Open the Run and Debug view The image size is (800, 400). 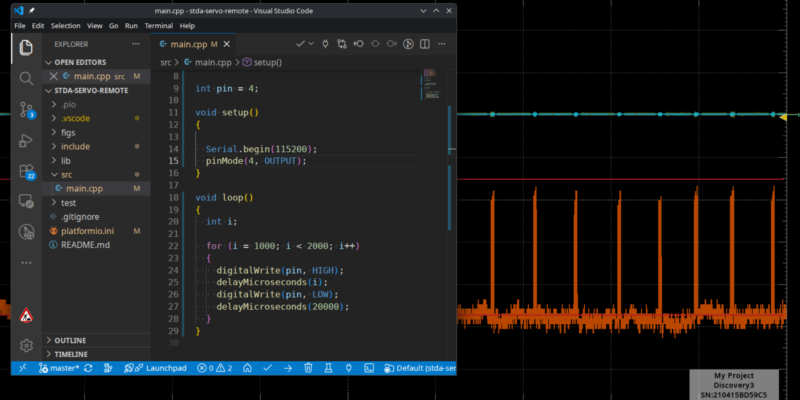27,141
